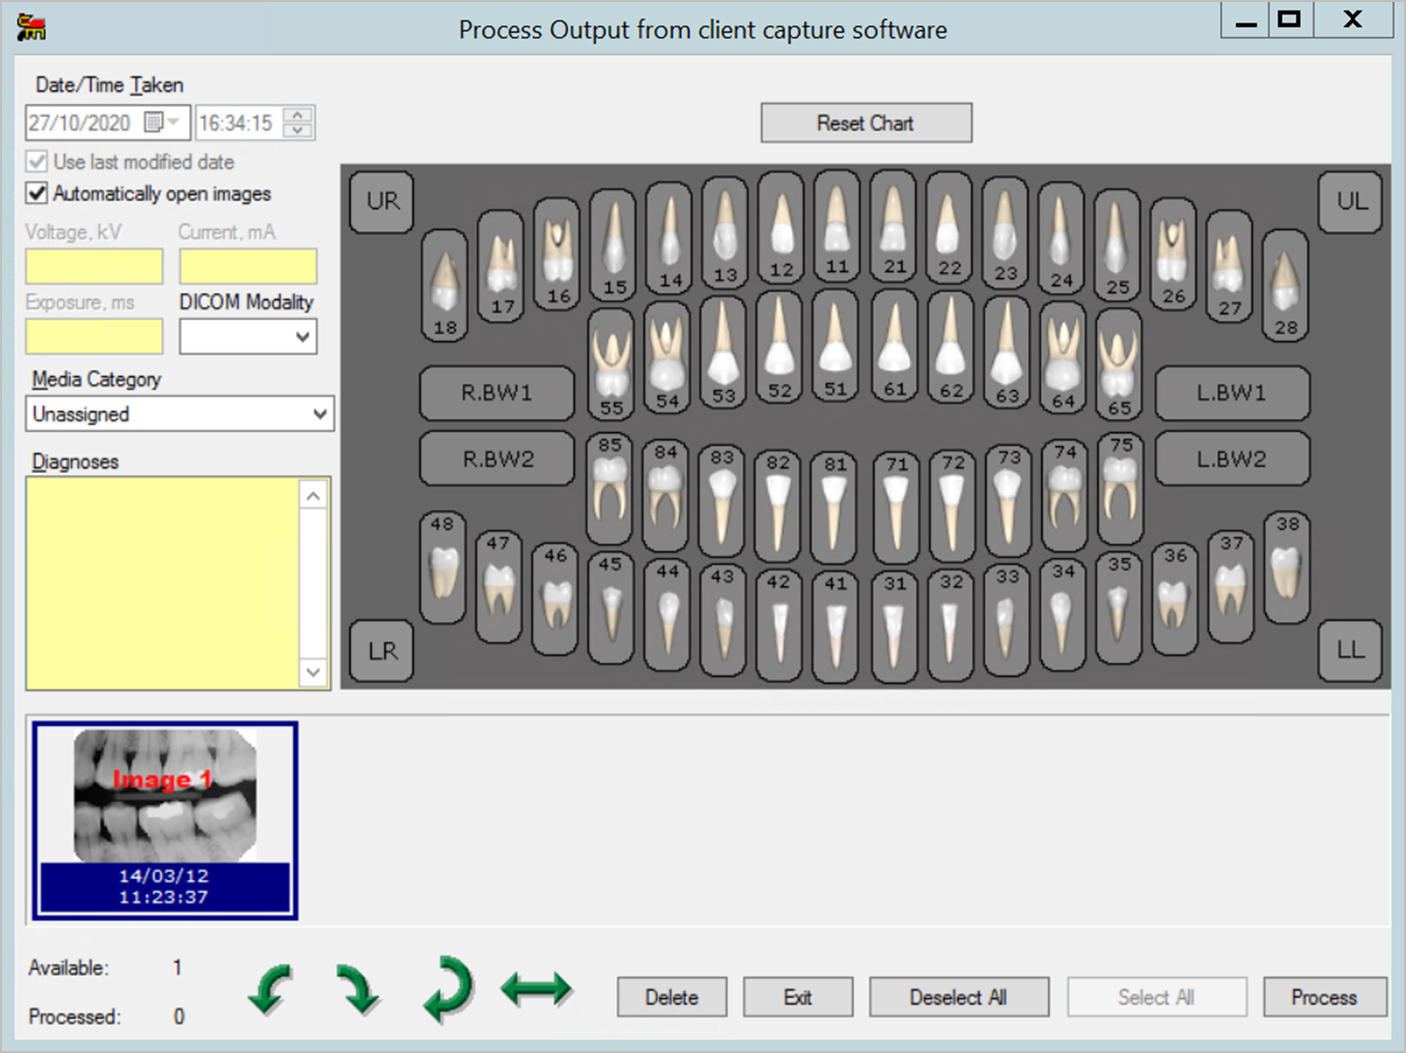Toggle the Automatically open images checkbox
Viewport: 1406px width, 1053px height.
click(x=38, y=193)
